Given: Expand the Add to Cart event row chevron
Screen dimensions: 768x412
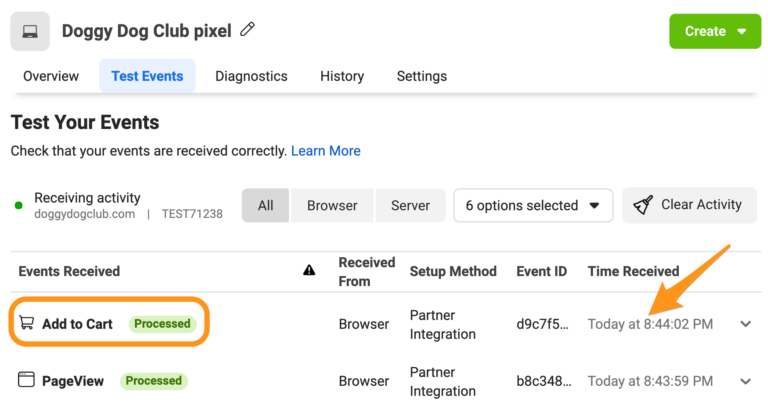Looking at the screenshot, I should [745, 324].
